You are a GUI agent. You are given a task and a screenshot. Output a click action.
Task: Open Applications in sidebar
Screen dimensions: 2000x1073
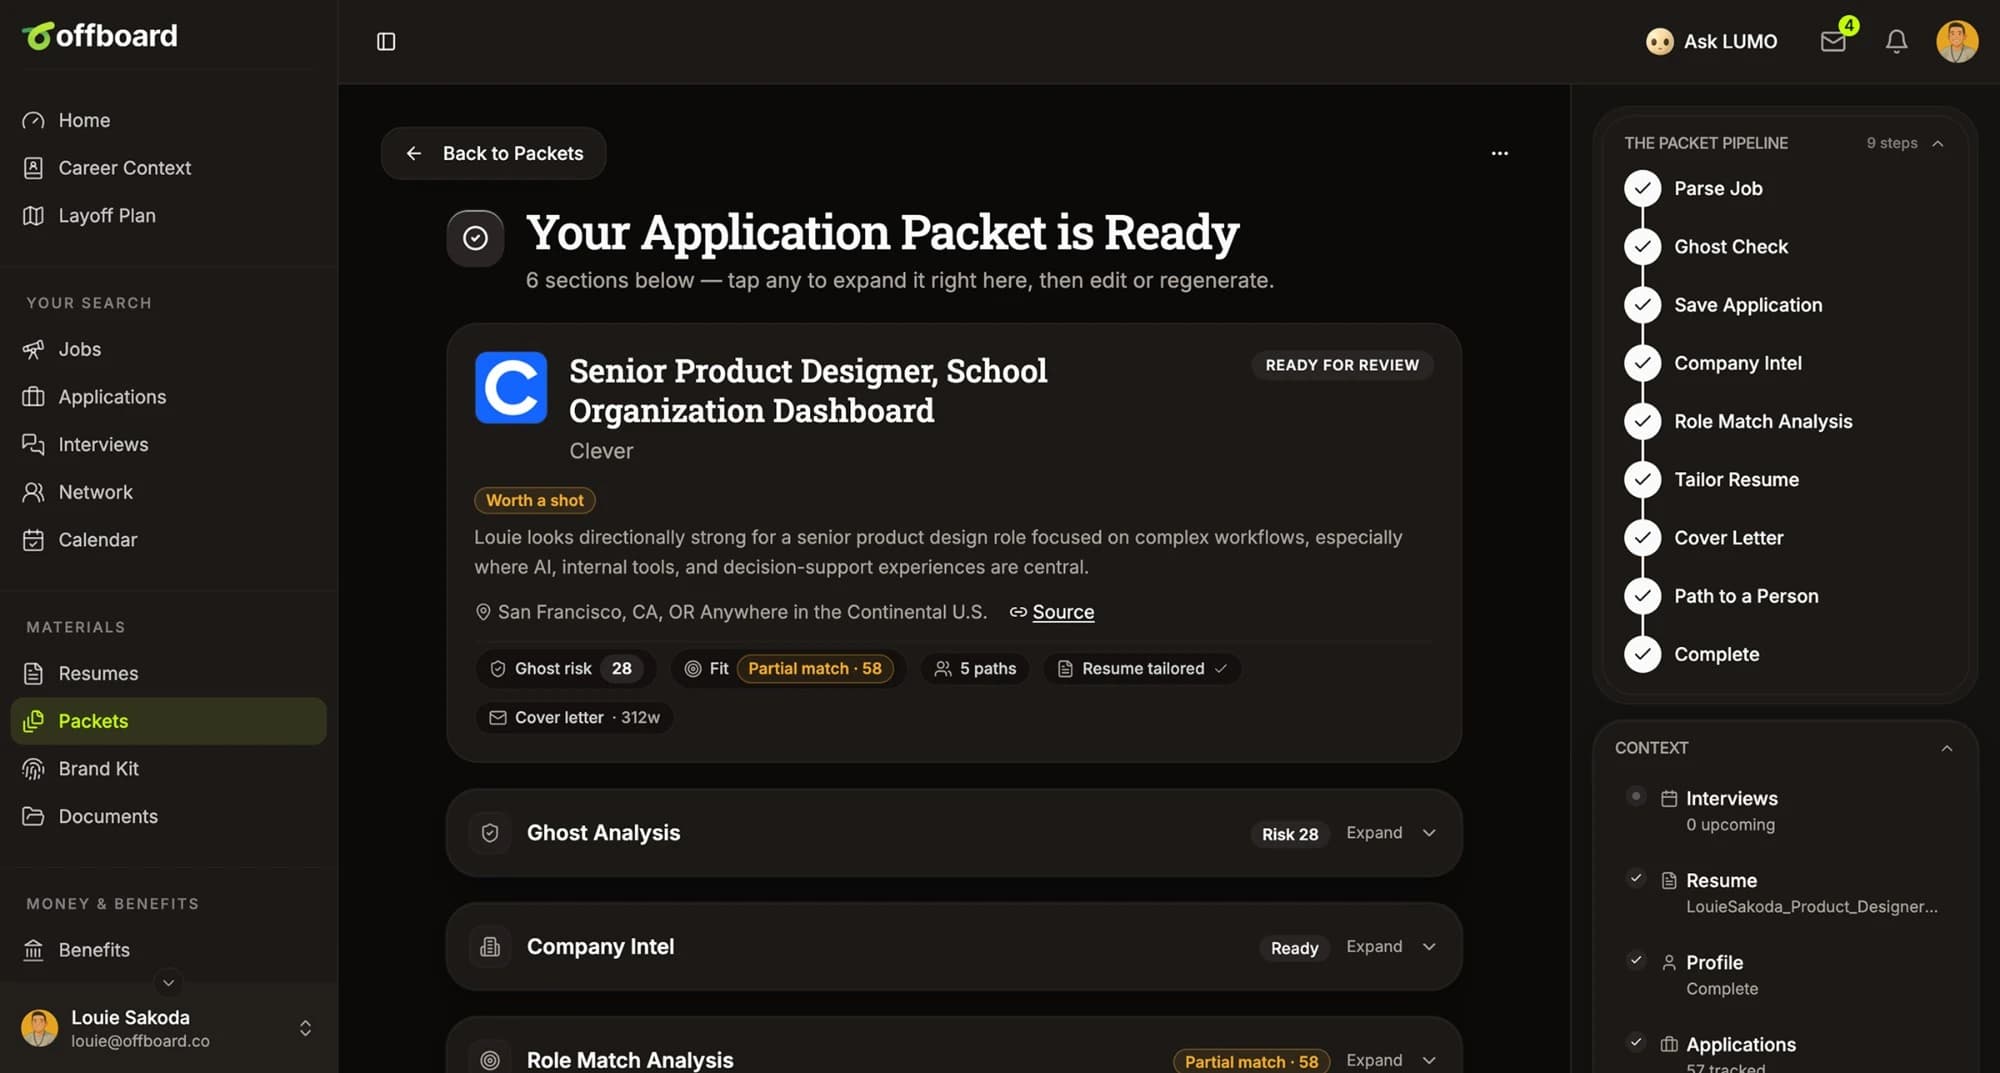click(168, 397)
